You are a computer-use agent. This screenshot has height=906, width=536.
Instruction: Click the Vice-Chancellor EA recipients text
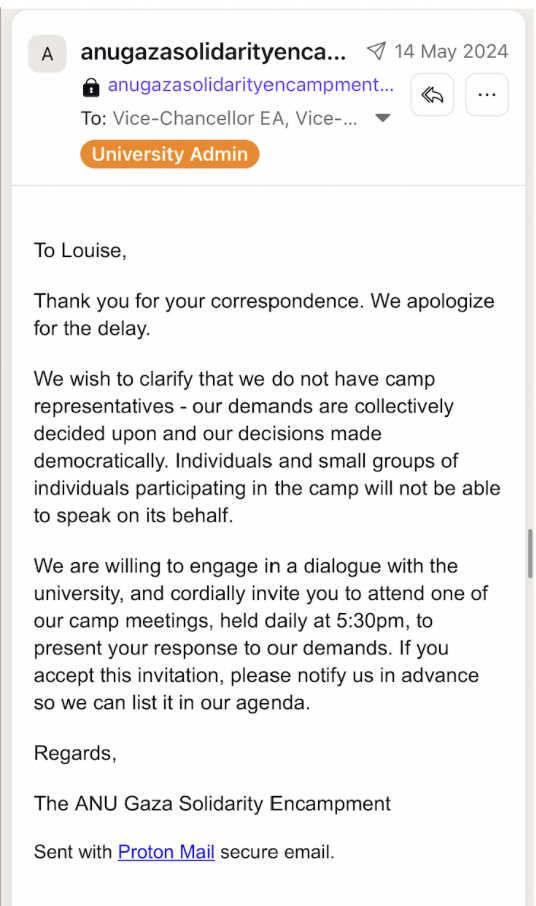235,118
